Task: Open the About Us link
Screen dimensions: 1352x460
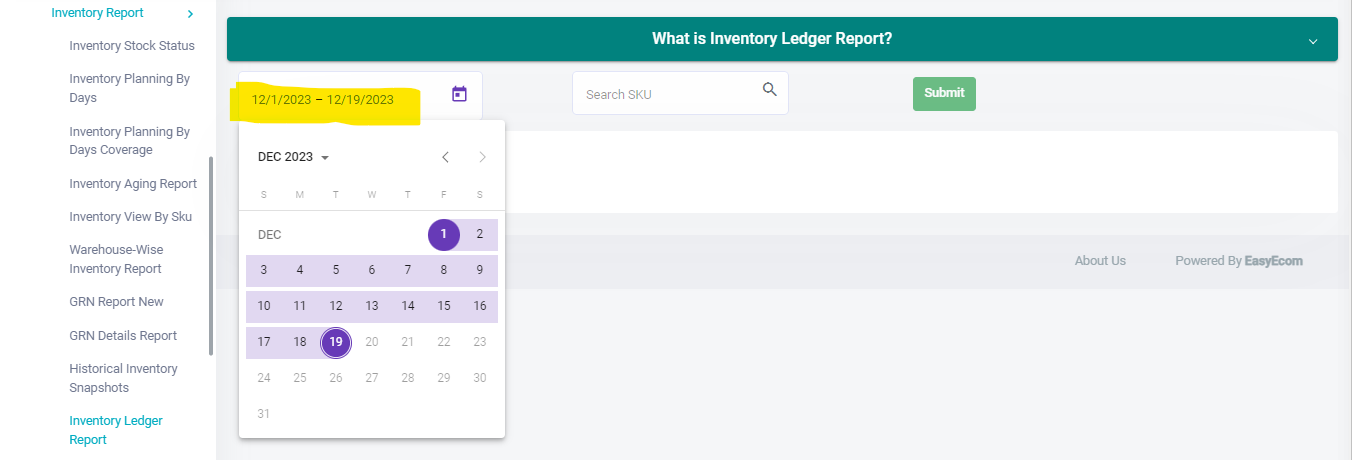Action: pos(1100,261)
